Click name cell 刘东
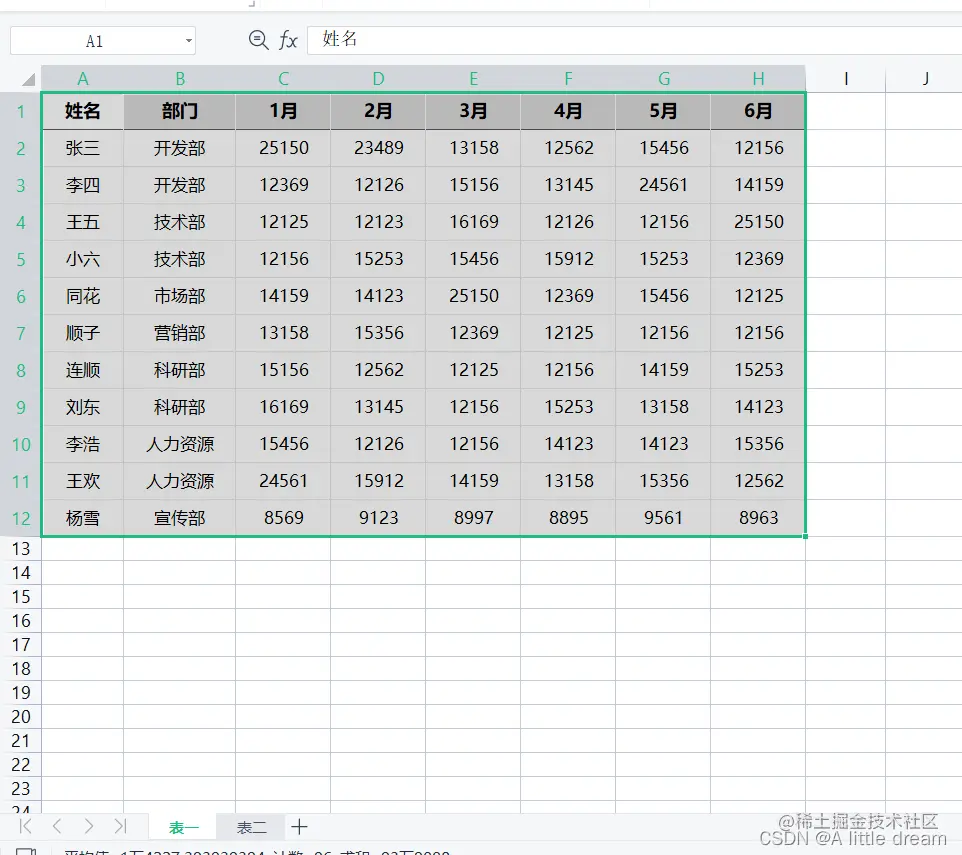This screenshot has width=962, height=855. (83, 407)
